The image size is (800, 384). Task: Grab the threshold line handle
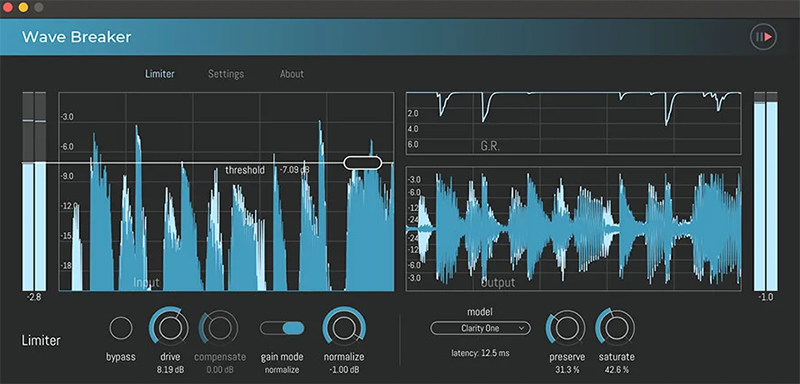point(363,163)
